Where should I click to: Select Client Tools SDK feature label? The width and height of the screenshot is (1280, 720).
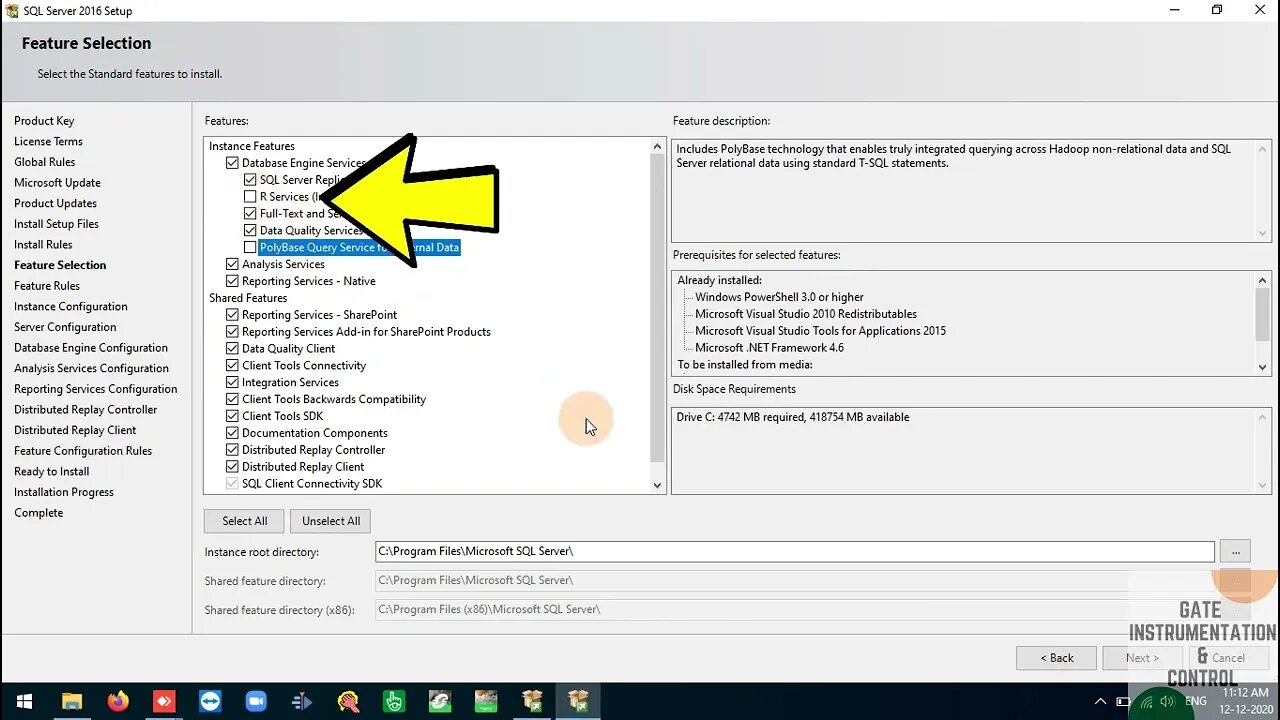coord(285,416)
